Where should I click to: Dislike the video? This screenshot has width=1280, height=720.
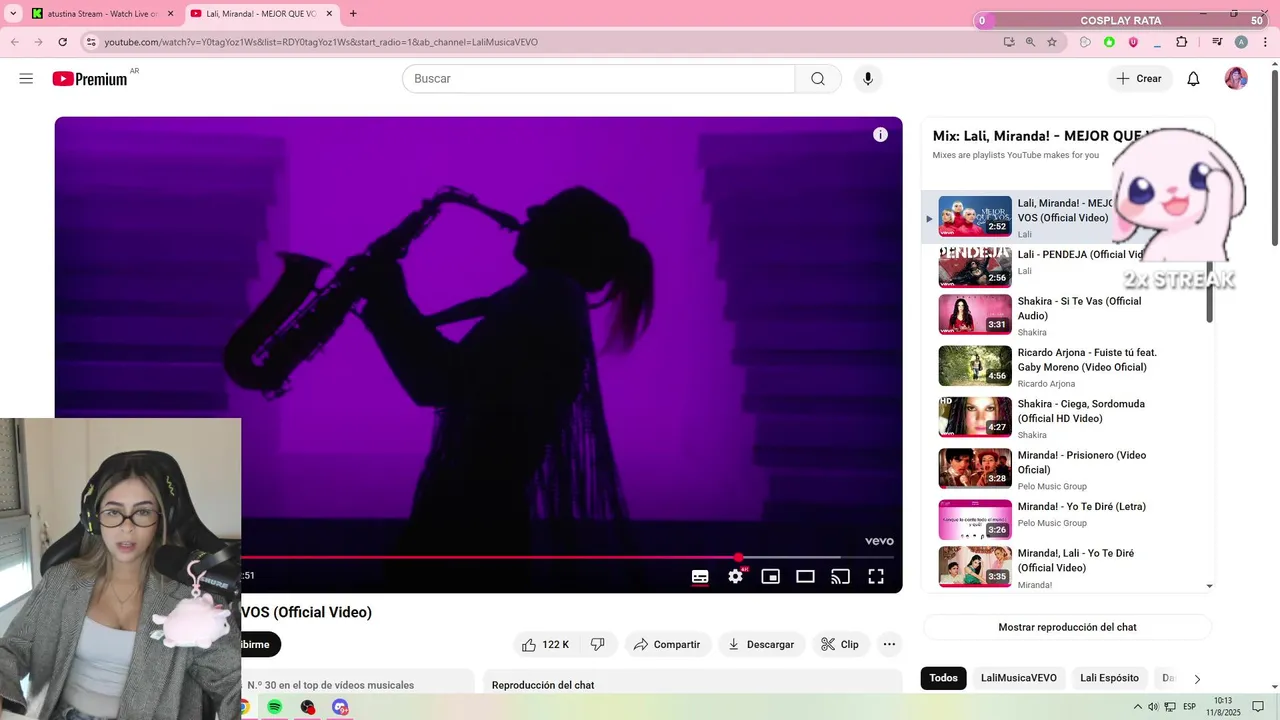tap(598, 645)
